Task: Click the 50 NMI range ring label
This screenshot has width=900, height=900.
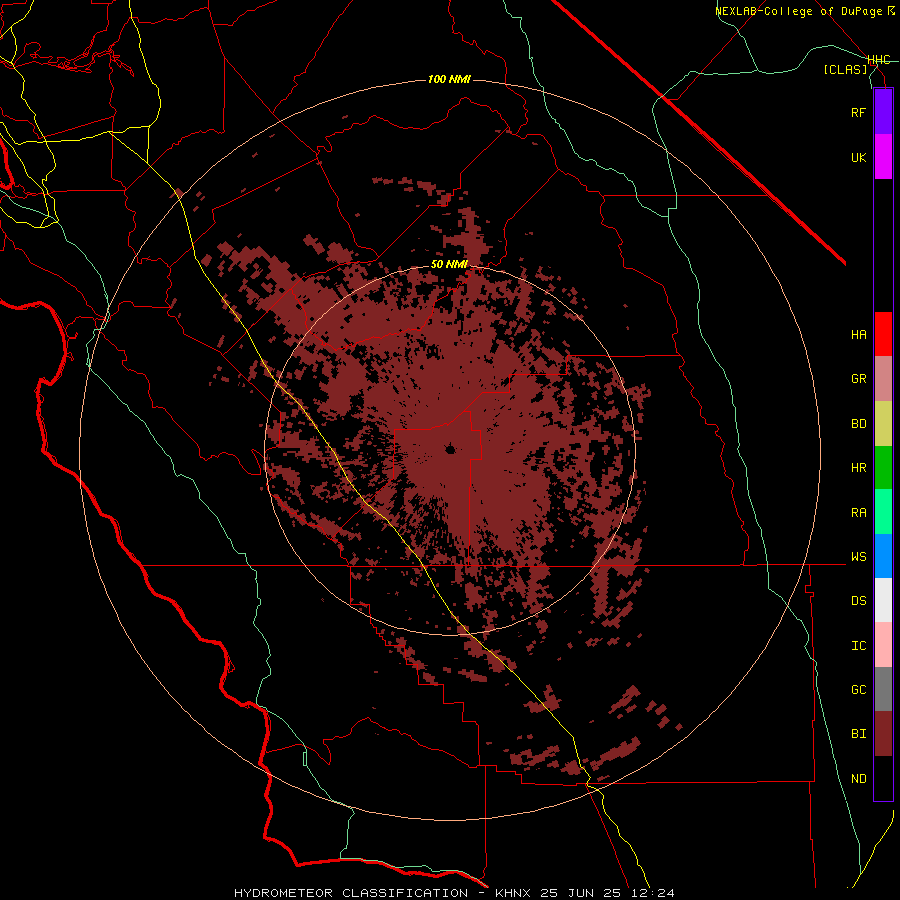Action: (x=449, y=264)
